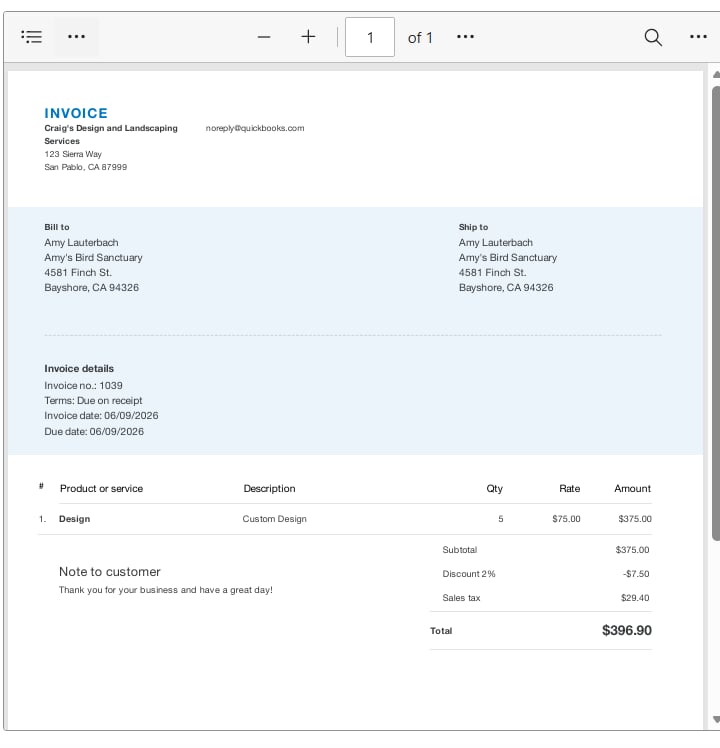Open the ellipsis menu after 'of 1'

(x=465, y=37)
